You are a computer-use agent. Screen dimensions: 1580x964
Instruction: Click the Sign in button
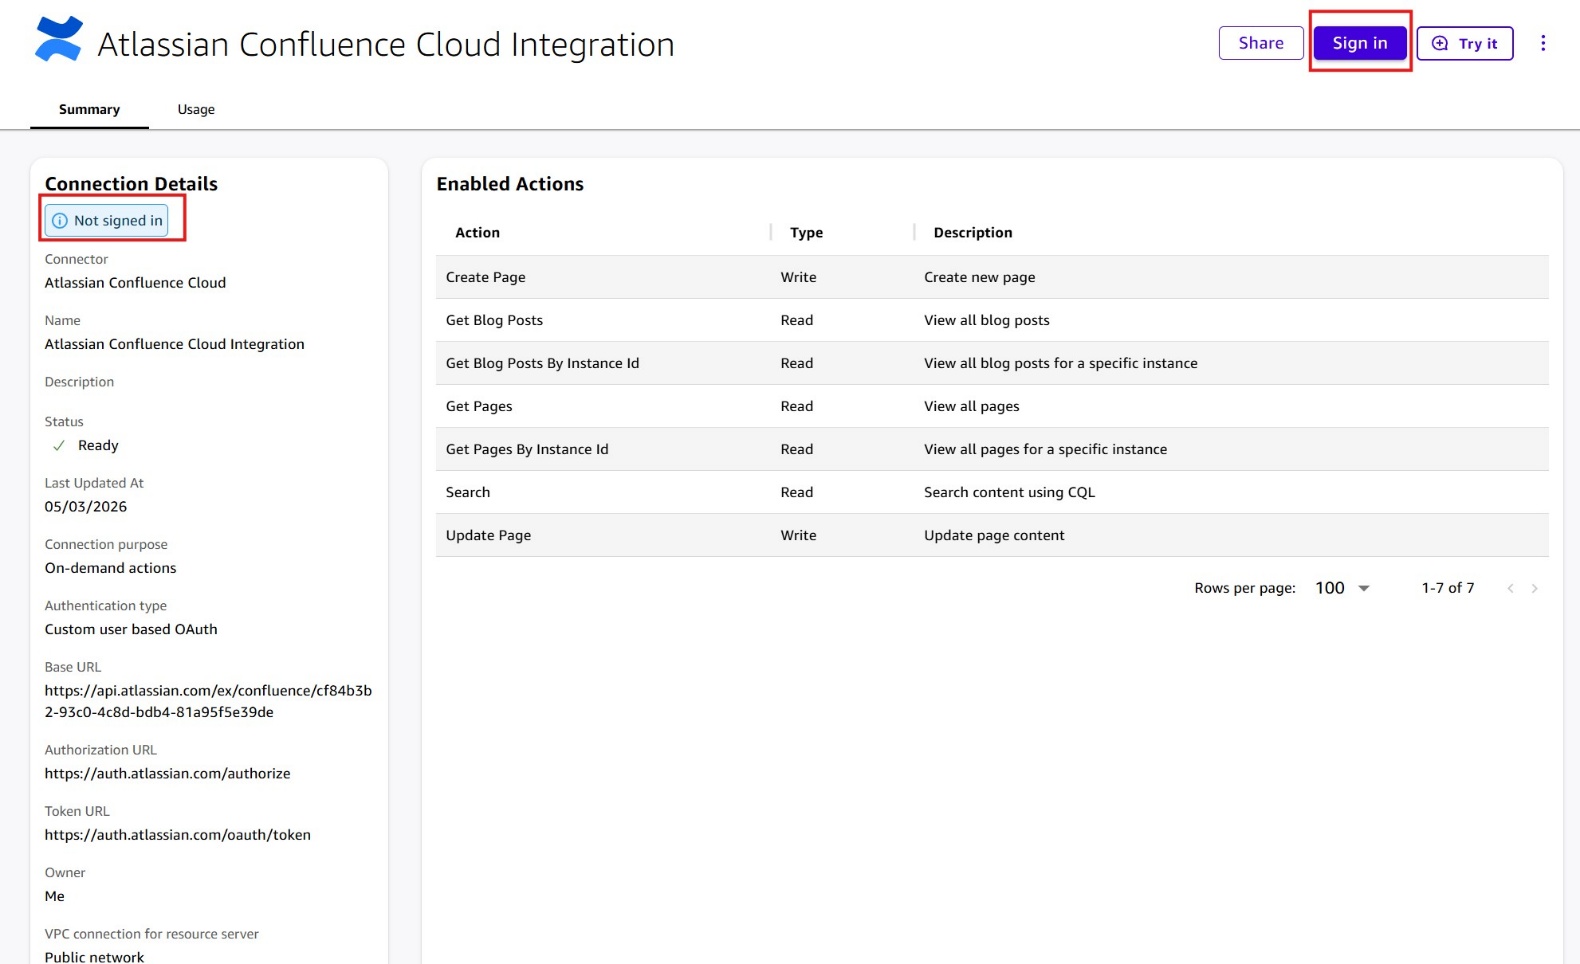1360,43
